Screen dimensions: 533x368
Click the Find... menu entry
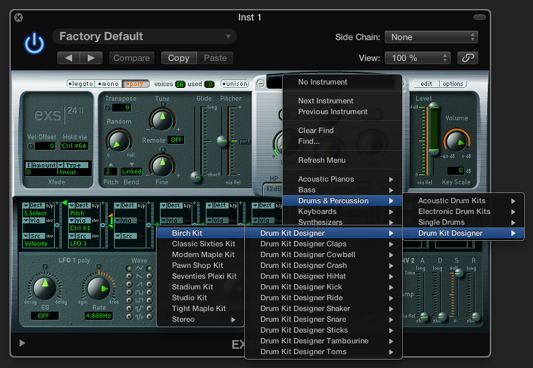coord(342,141)
